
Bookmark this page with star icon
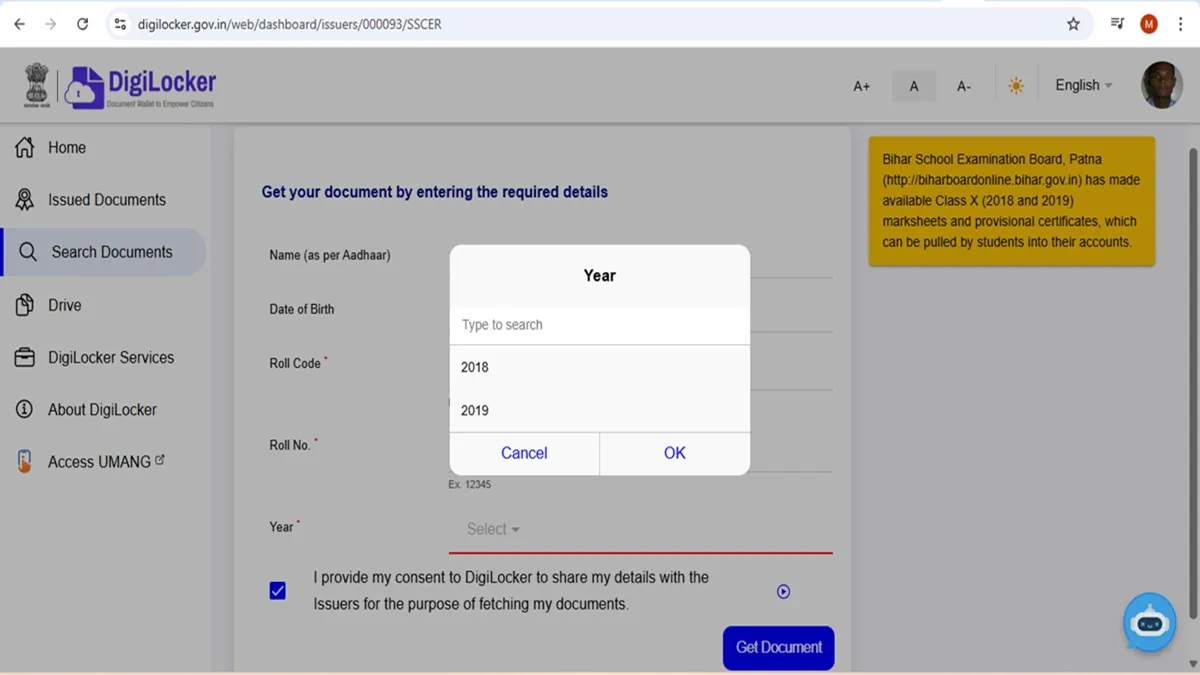(1073, 24)
